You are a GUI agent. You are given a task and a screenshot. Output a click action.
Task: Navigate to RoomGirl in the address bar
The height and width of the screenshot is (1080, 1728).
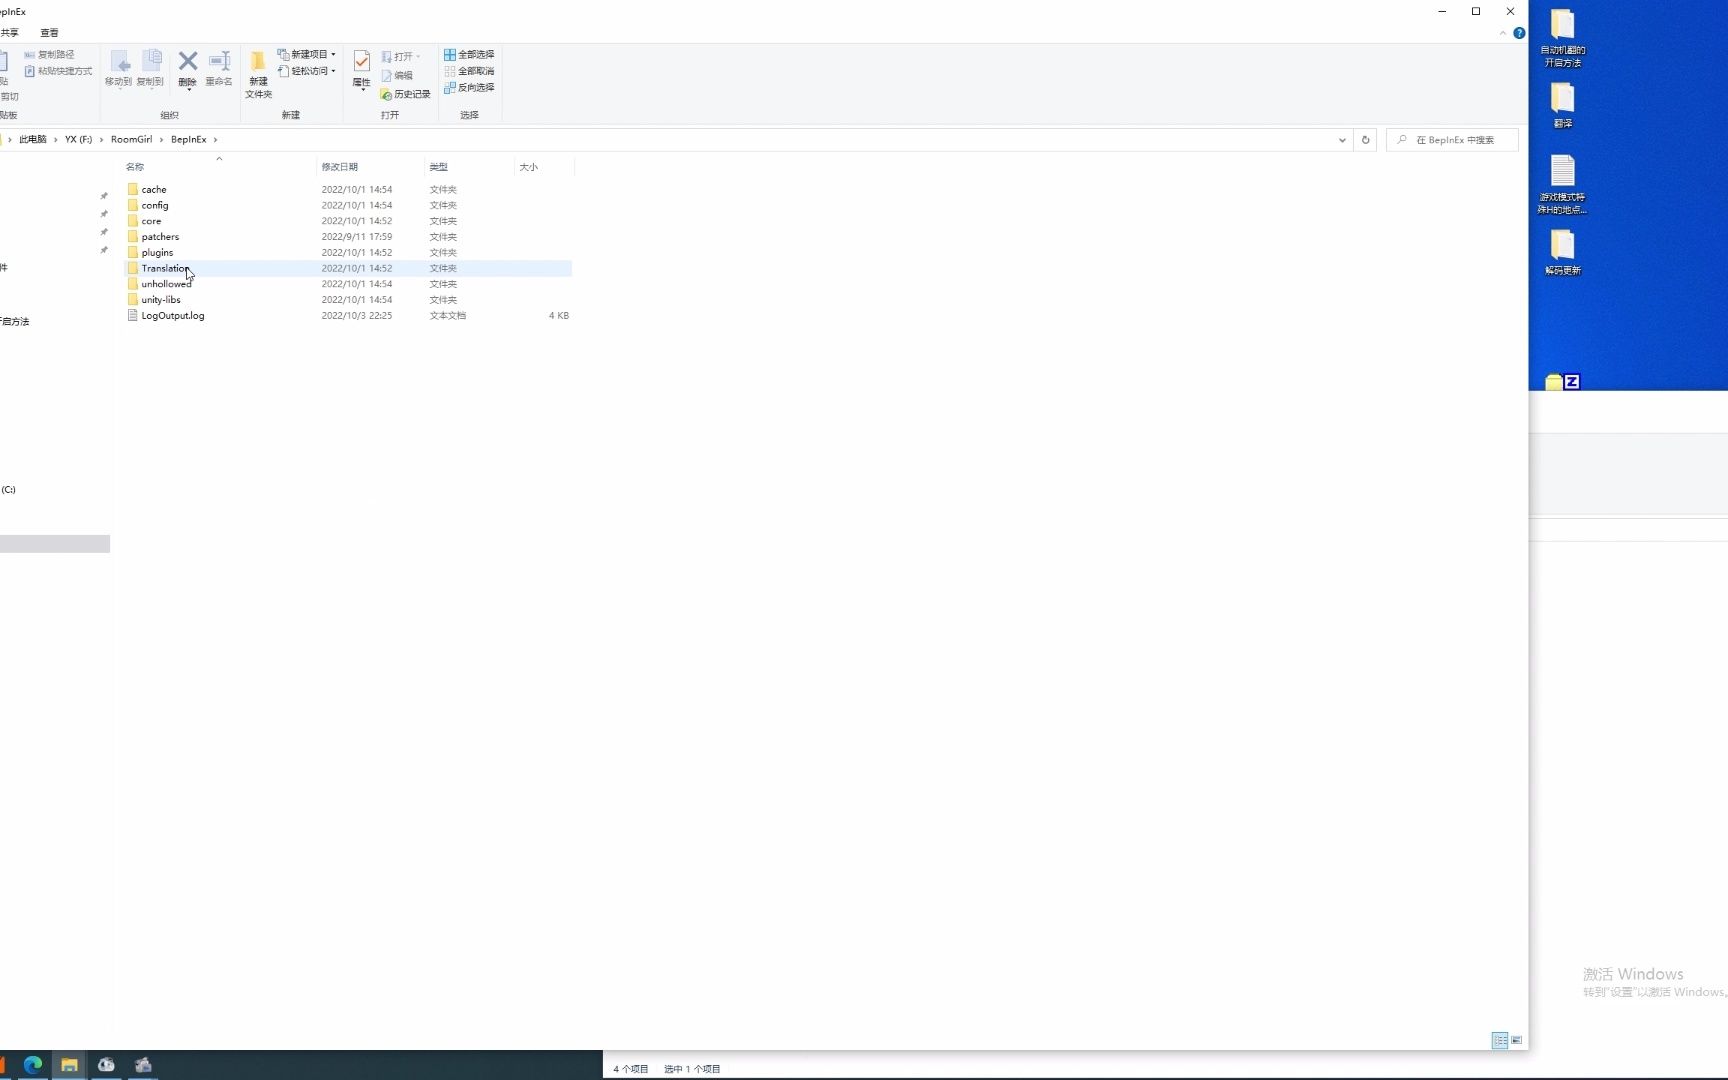[x=131, y=140]
